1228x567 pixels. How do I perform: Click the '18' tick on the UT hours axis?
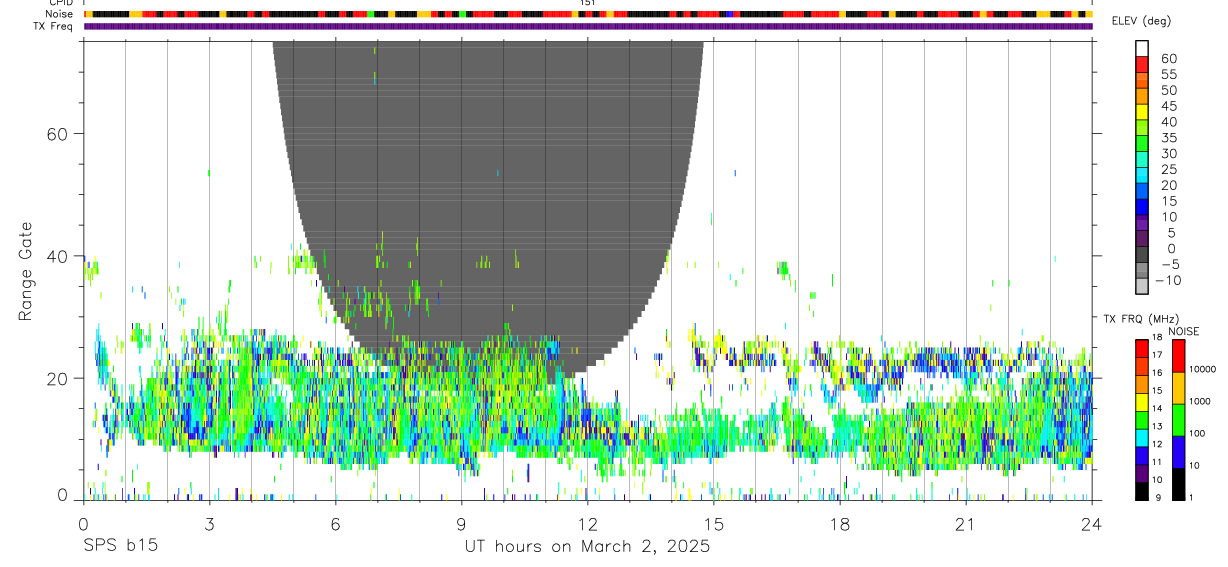click(840, 524)
